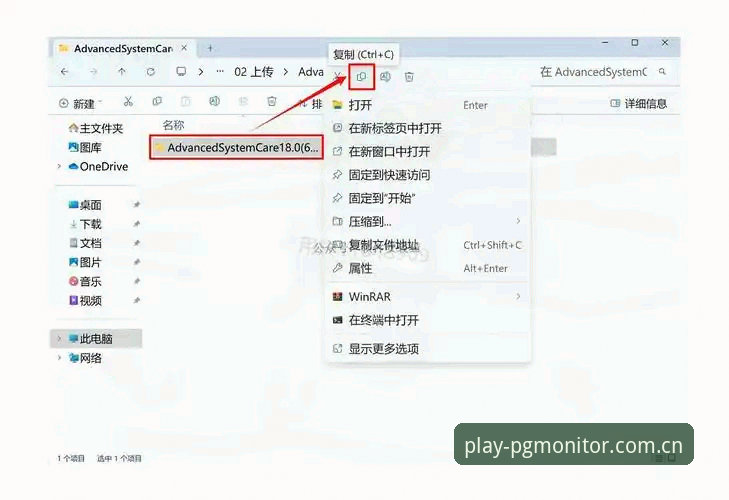Select 在终端中打开
729x500 pixels.
[x=428, y=320]
